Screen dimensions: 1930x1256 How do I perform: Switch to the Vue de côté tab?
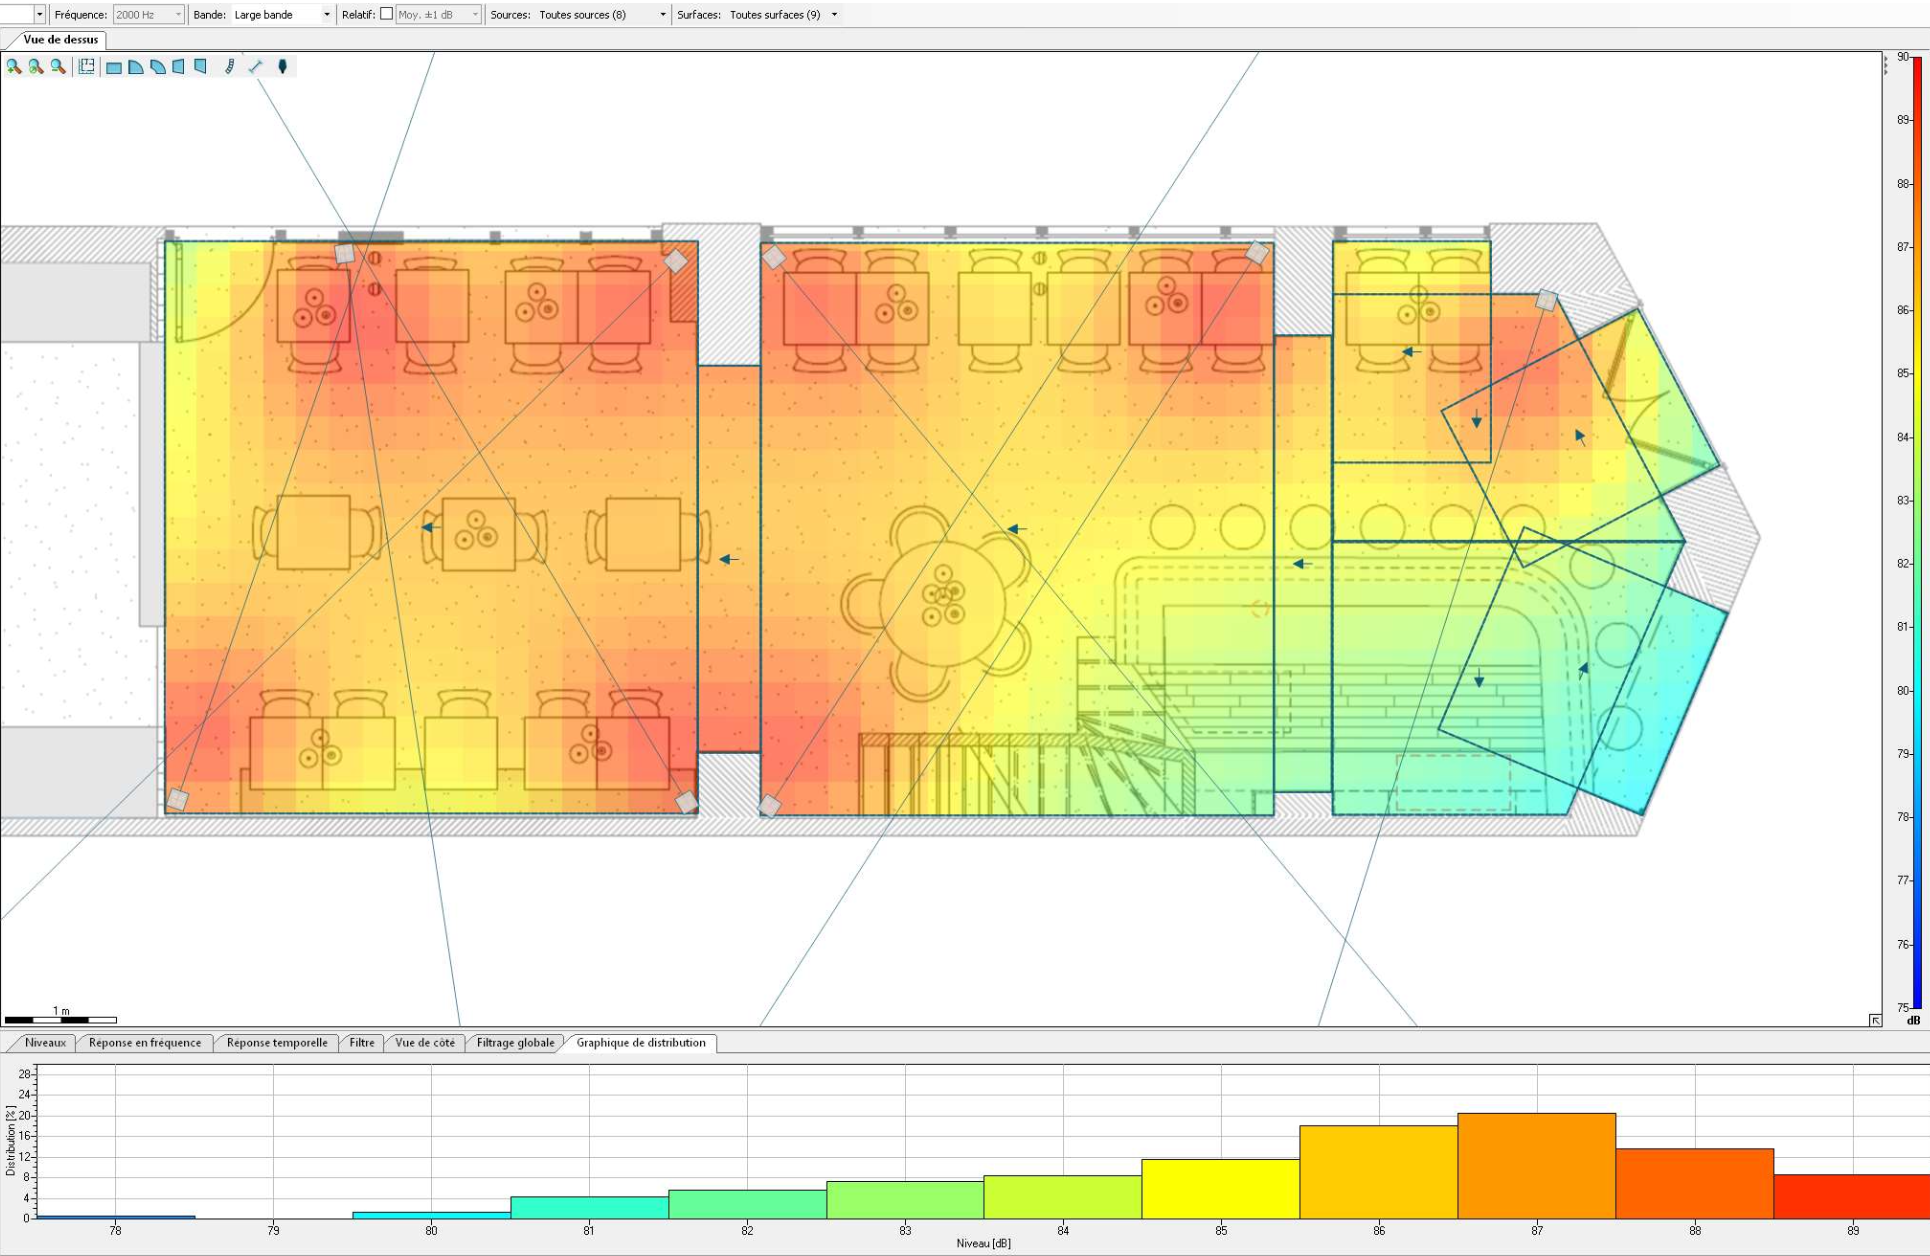click(x=425, y=1043)
